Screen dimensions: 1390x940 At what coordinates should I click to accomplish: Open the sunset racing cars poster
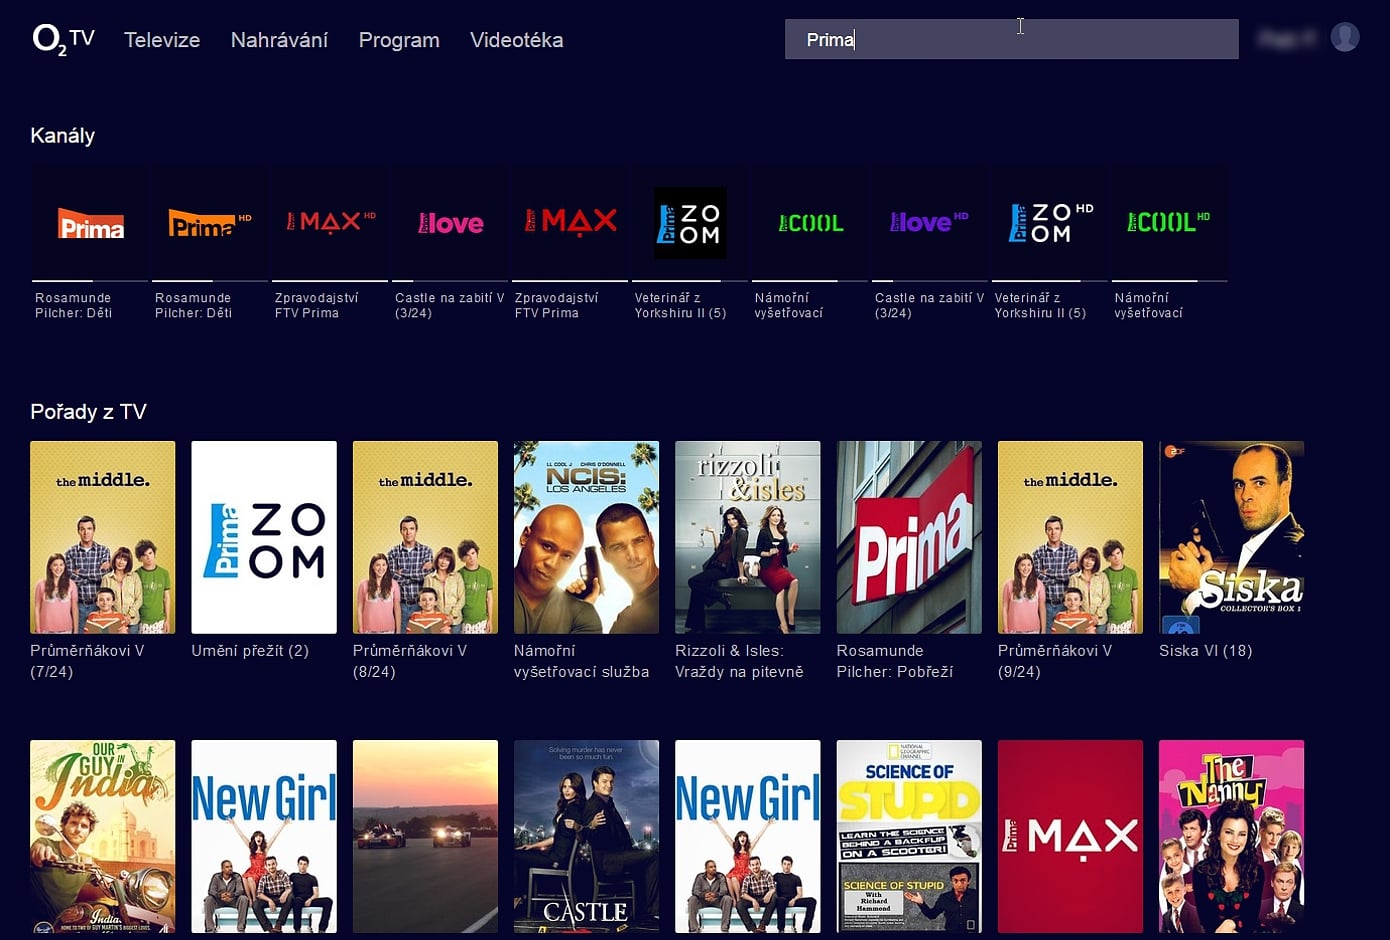pos(425,836)
